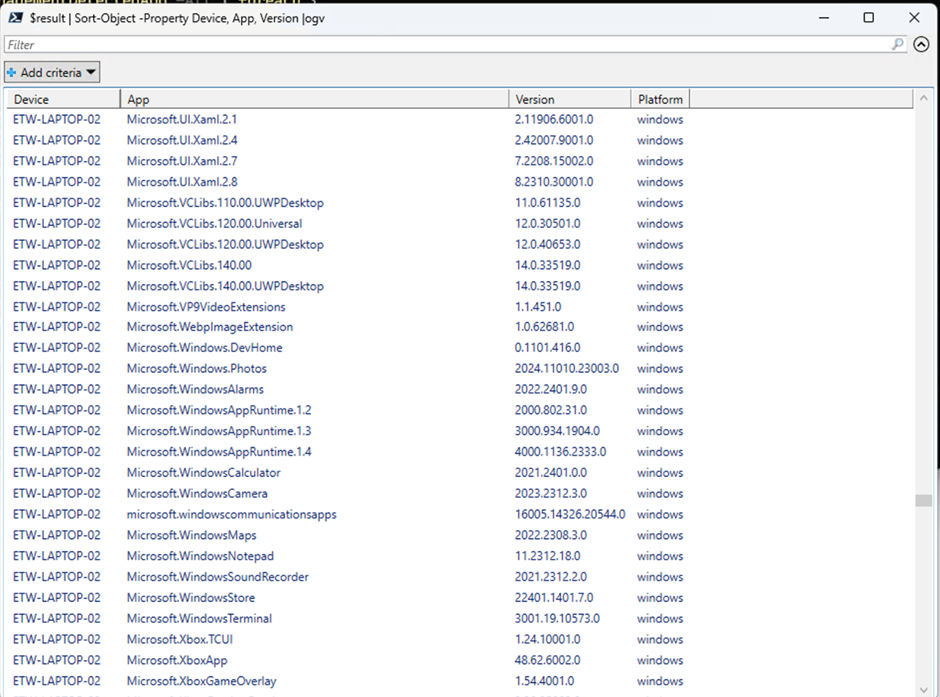Select Microsoft.XboxApp row
Viewport: 940px width, 697px height.
pos(460,660)
